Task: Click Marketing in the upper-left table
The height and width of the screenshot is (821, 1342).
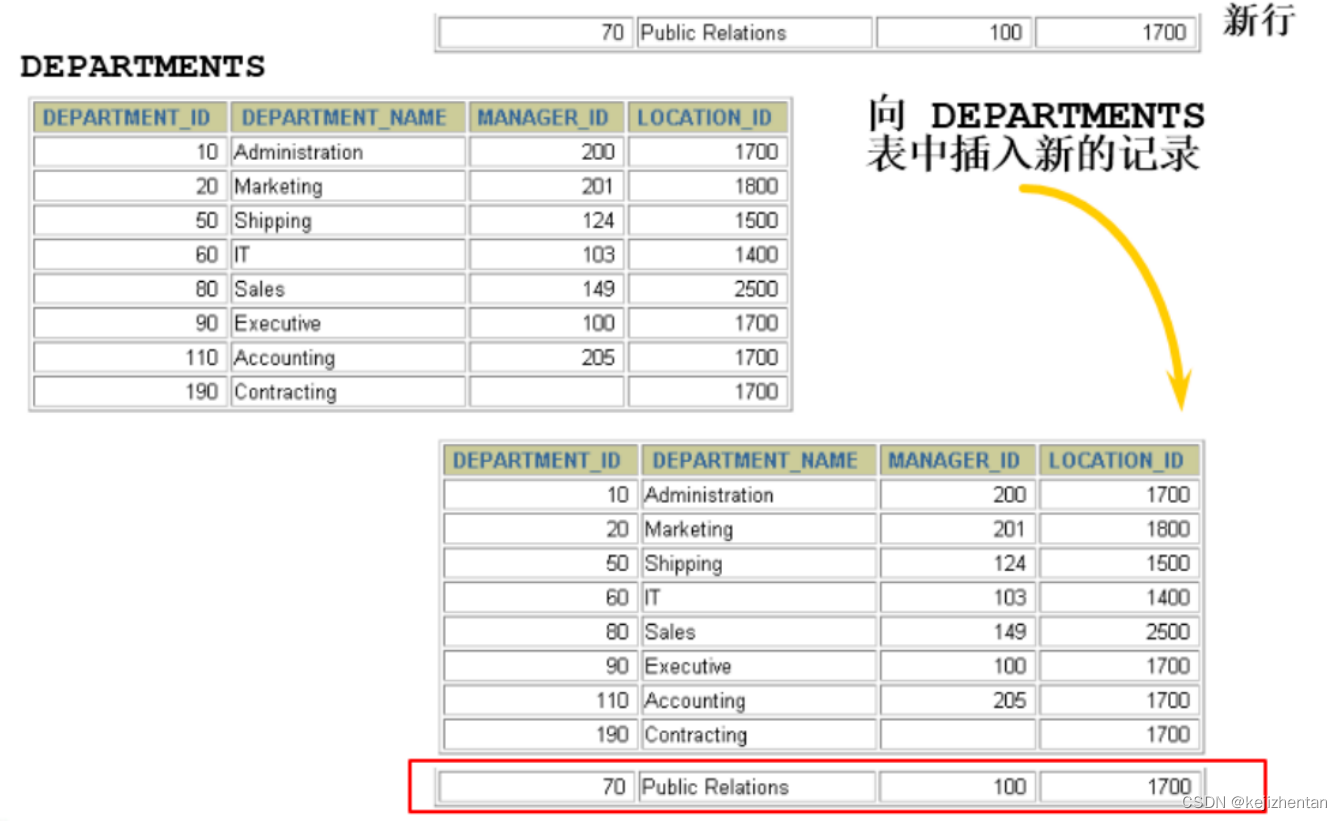Action: pyautogui.click(x=278, y=186)
